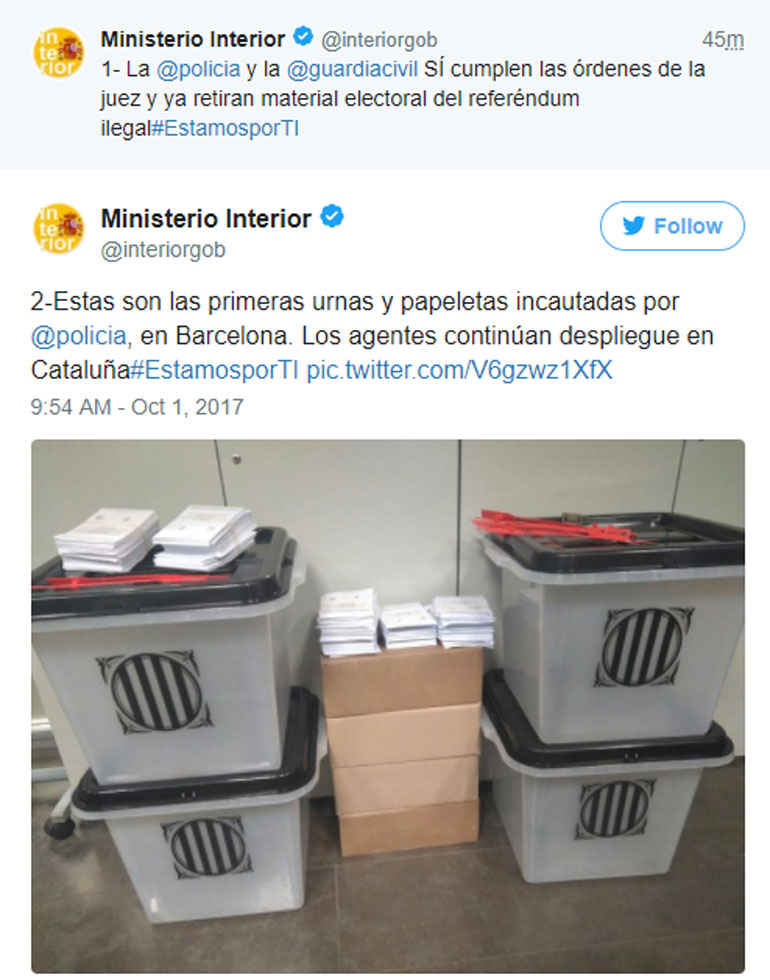Open the 45m timestamp link
Viewport: 770px width, 980px height.
[722, 40]
